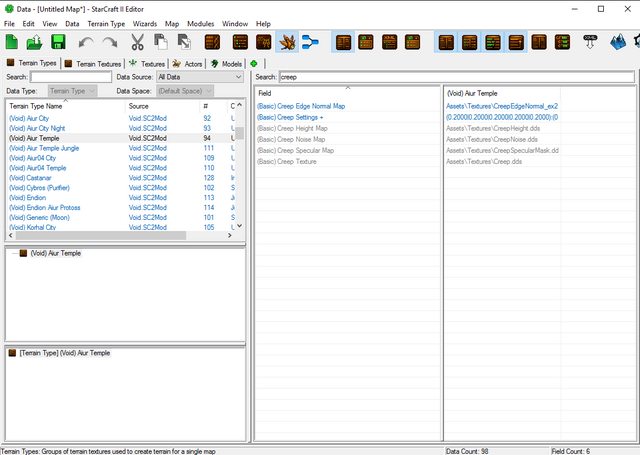Sort by Source column header
Viewport: 640px width, 455px height.
click(162, 106)
